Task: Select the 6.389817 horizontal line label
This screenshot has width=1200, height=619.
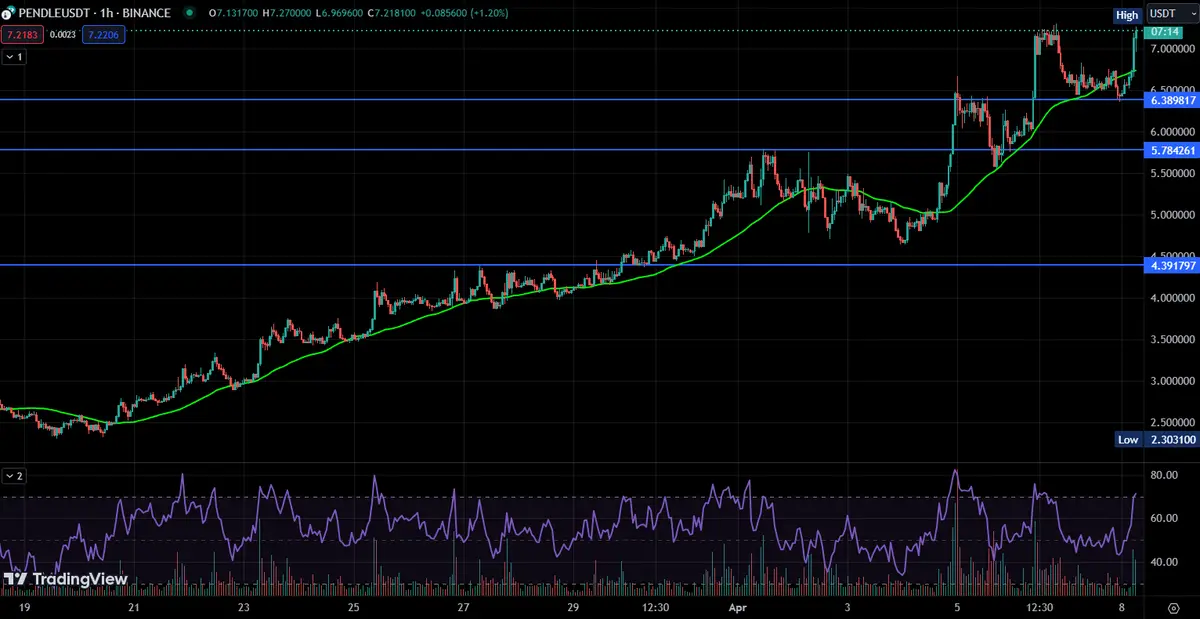Action: [1172, 100]
